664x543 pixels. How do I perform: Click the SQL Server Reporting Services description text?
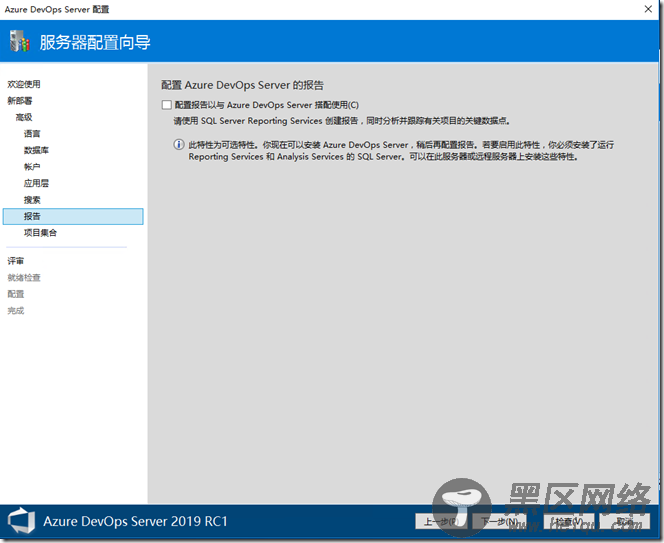point(342,121)
